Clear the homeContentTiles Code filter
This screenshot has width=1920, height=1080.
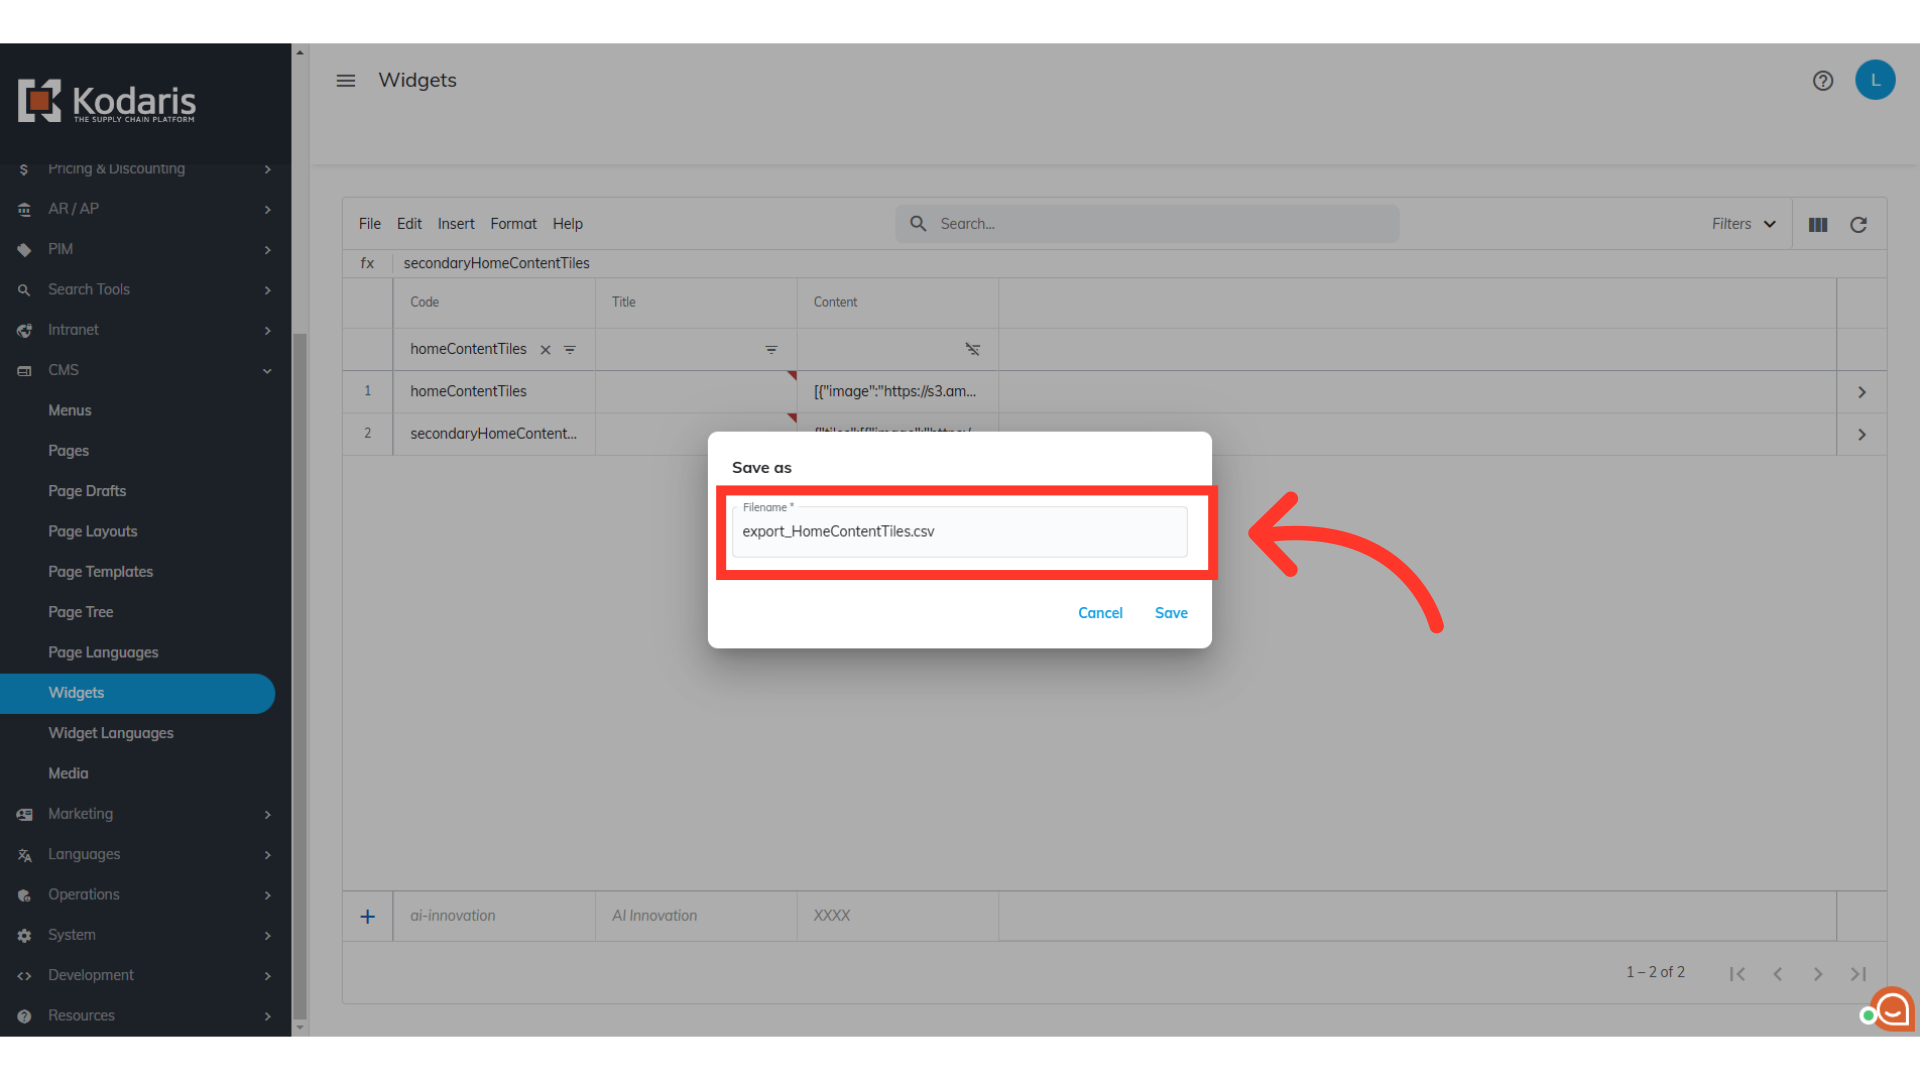click(545, 350)
